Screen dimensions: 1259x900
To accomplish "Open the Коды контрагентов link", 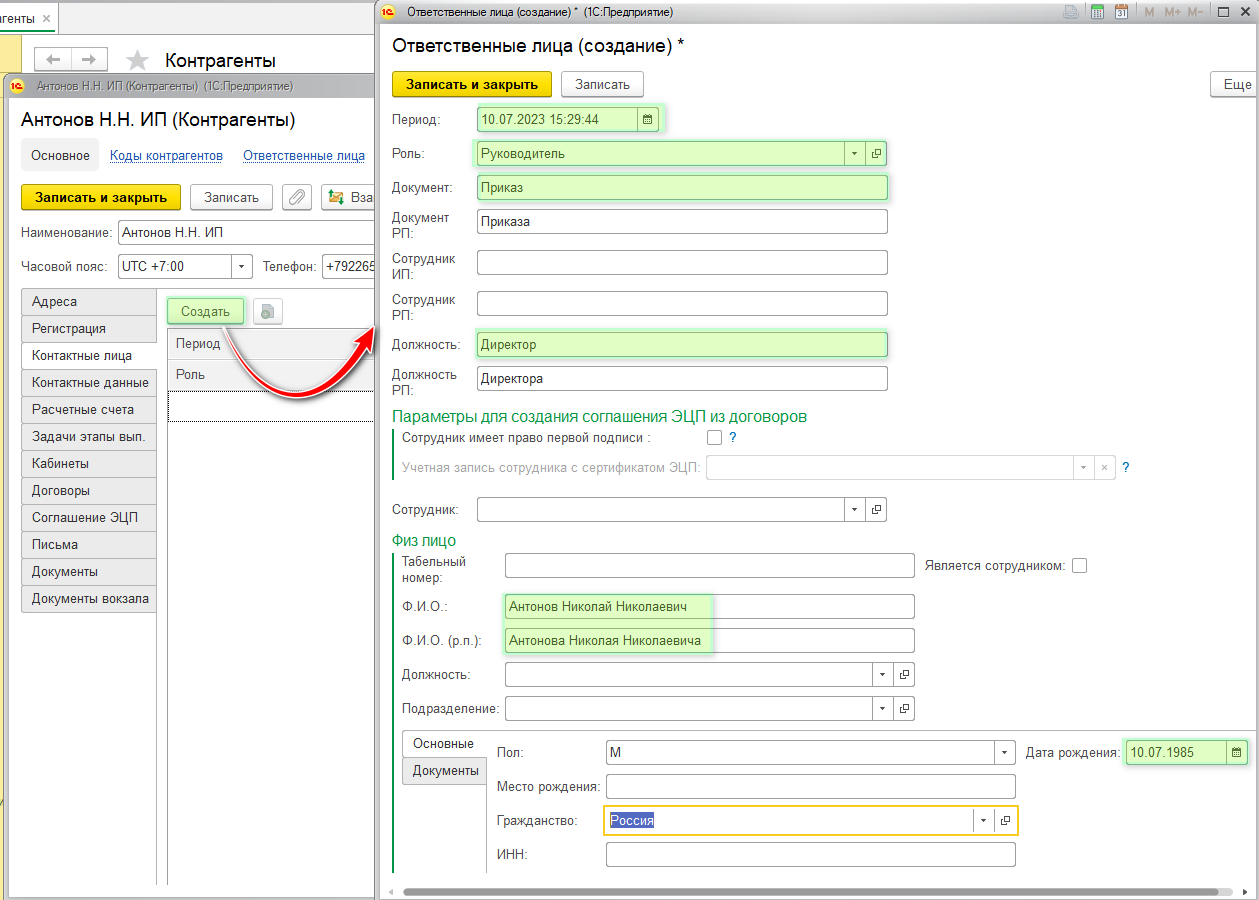I will (x=166, y=156).
